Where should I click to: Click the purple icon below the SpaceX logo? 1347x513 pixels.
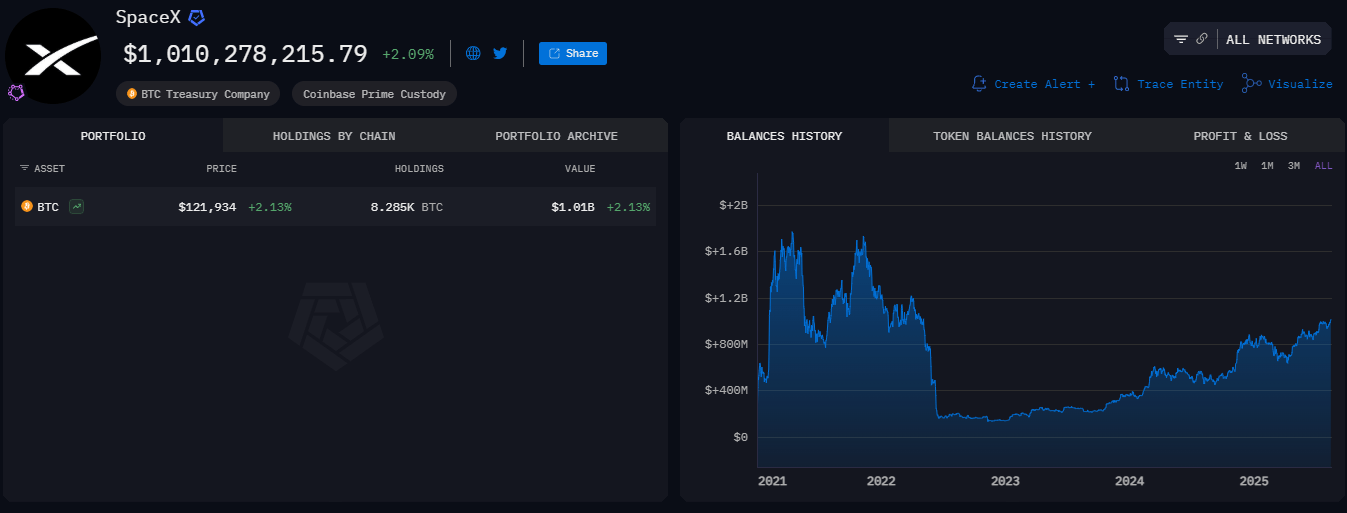tap(16, 93)
